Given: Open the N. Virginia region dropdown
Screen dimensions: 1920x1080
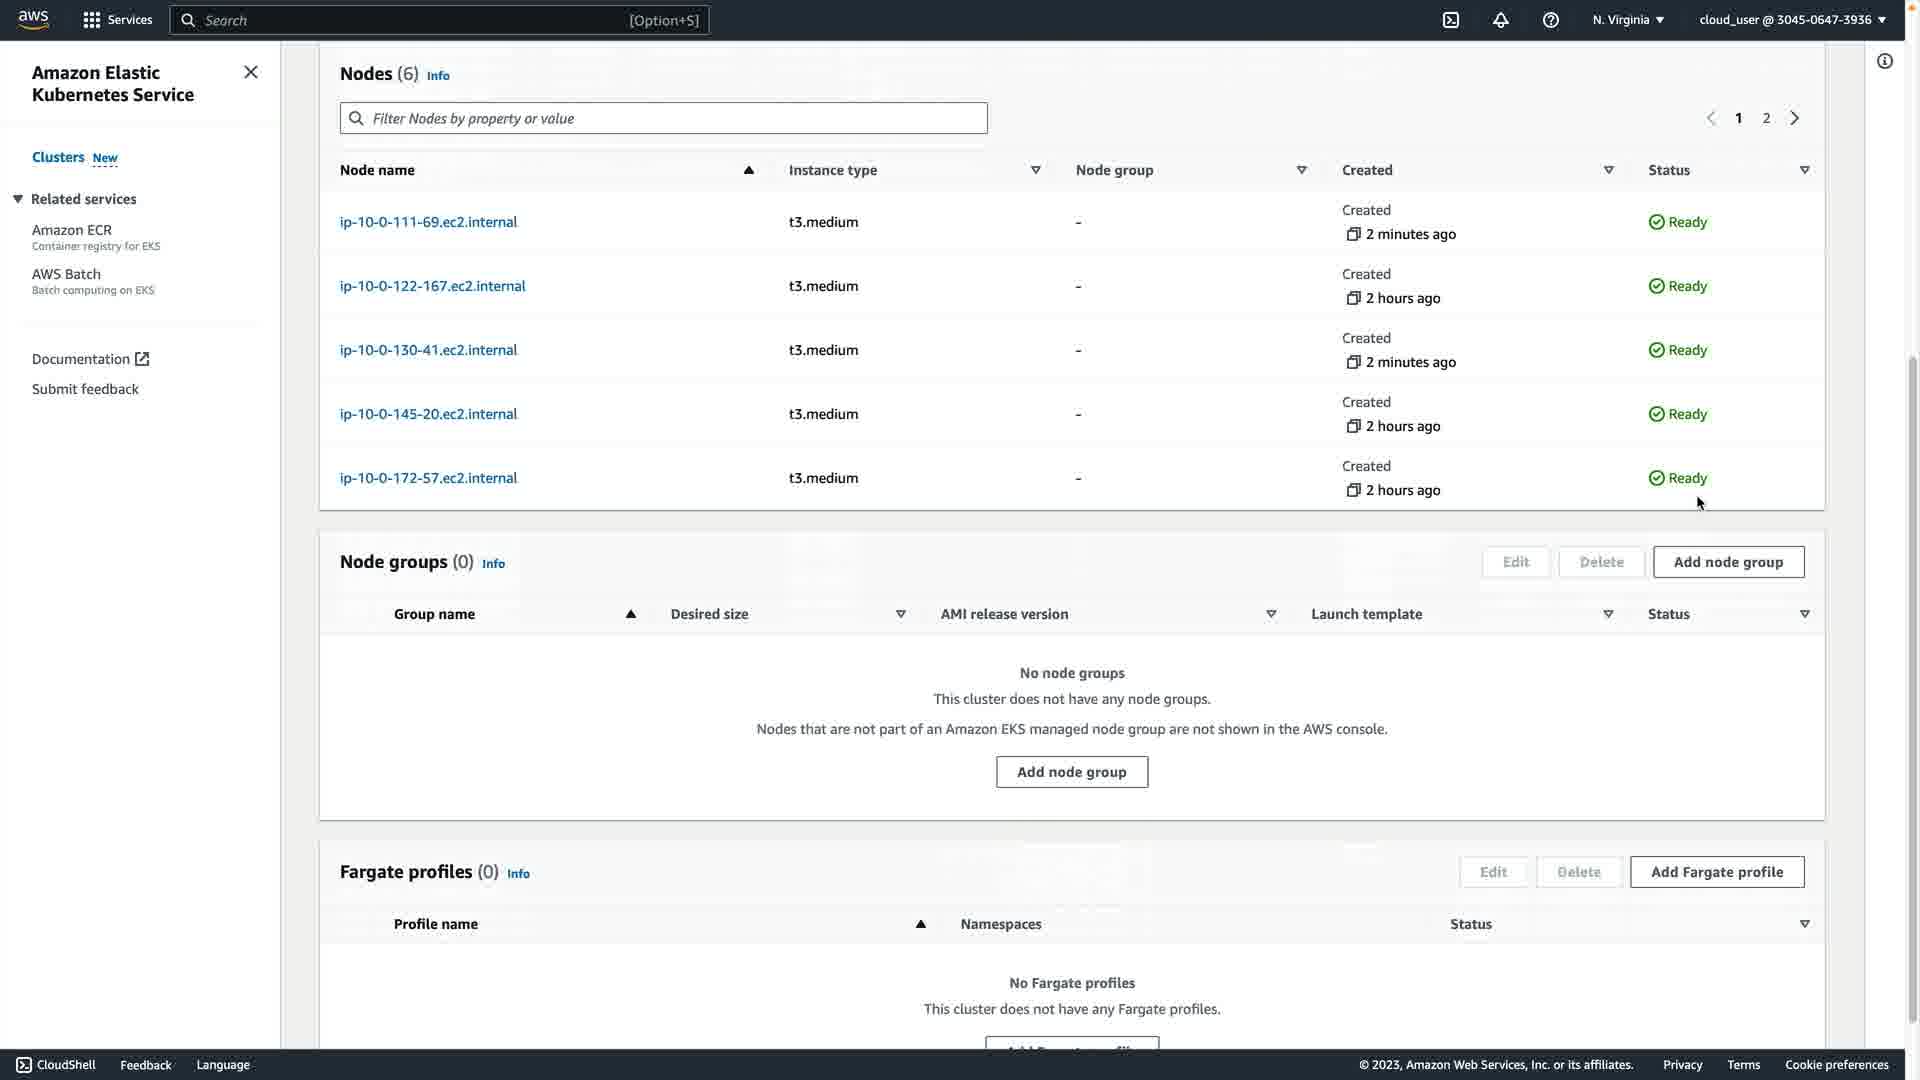Looking at the screenshot, I should point(1628,20).
